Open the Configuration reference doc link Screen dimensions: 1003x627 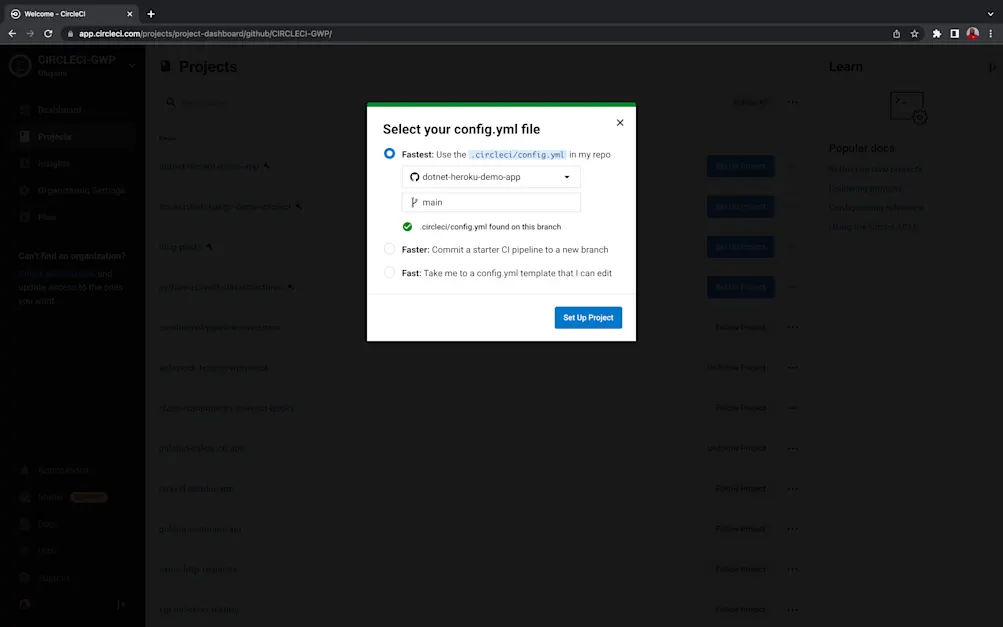point(876,208)
